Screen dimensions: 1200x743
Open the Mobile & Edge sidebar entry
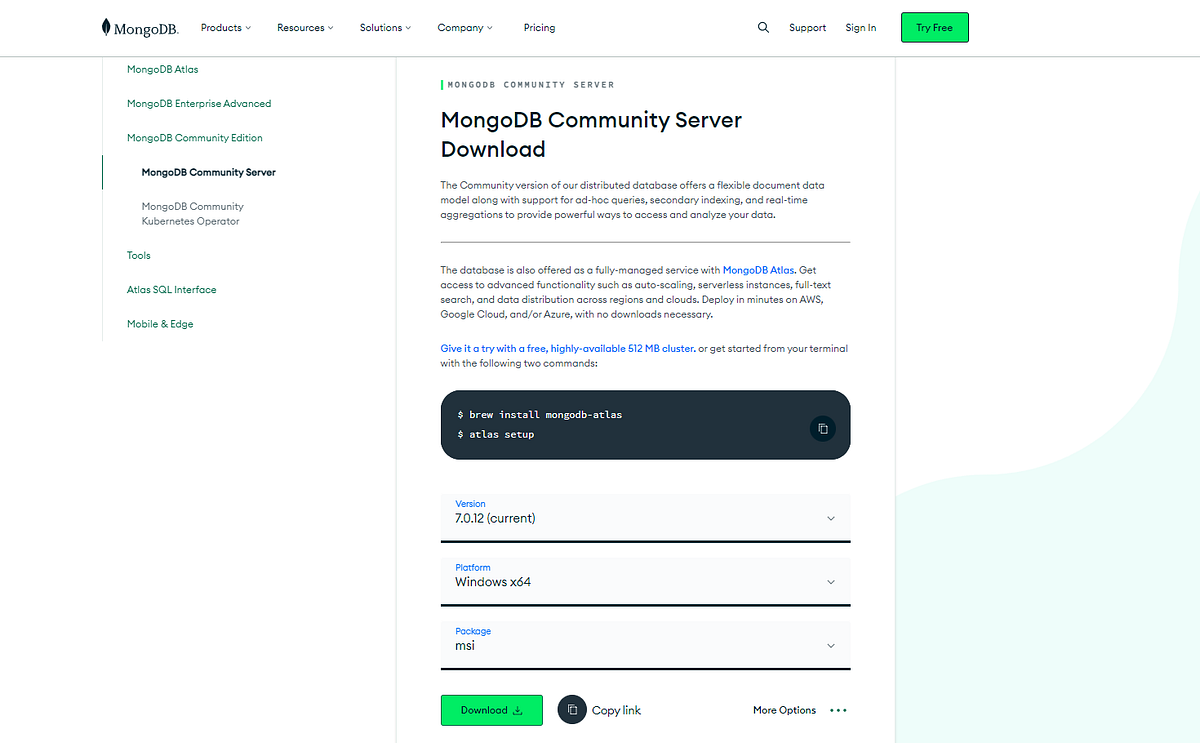pyautogui.click(x=160, y=323)
